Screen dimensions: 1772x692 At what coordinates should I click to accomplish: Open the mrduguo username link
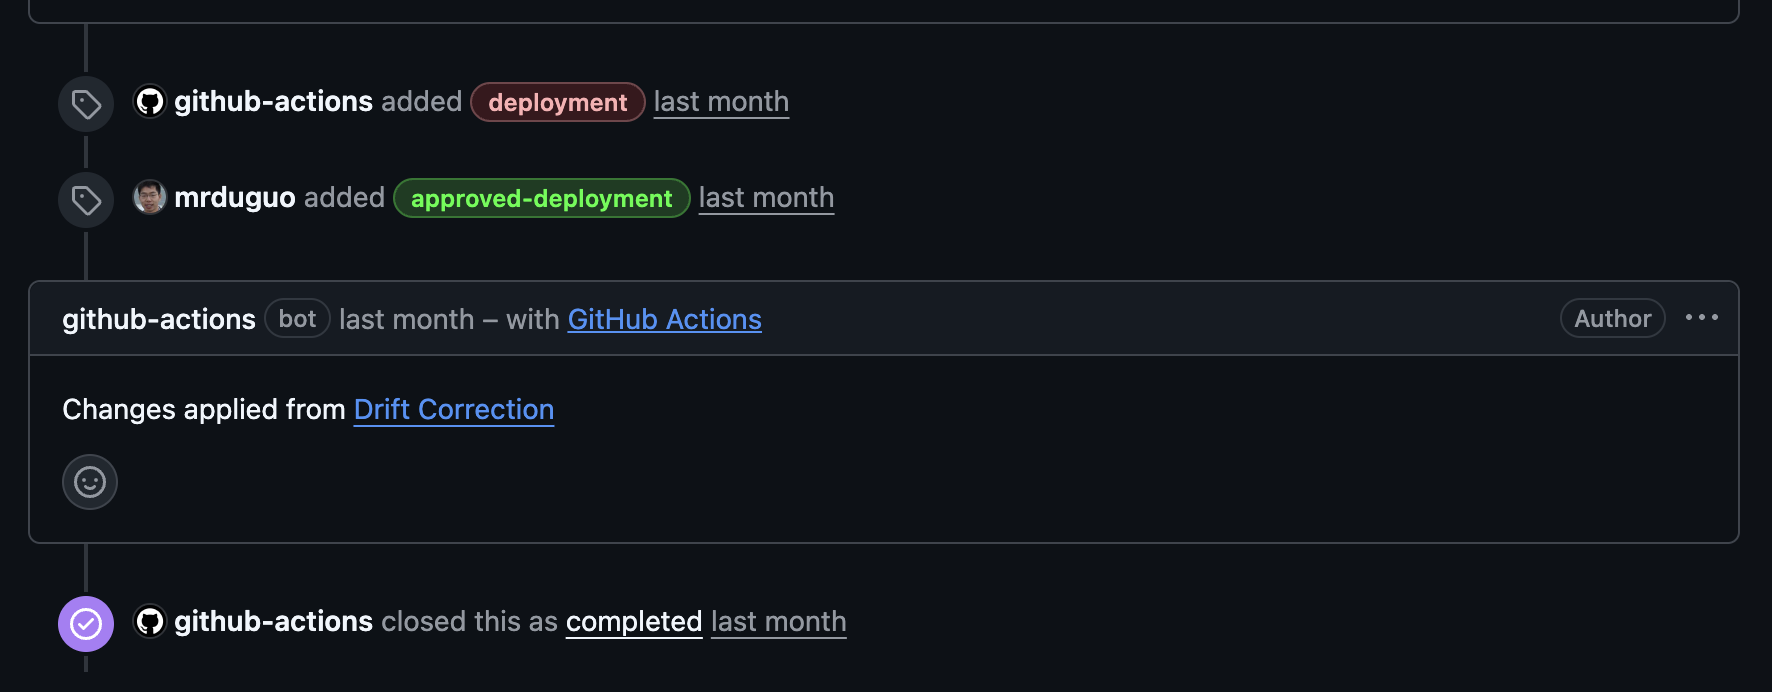click(x=234, y=197)
